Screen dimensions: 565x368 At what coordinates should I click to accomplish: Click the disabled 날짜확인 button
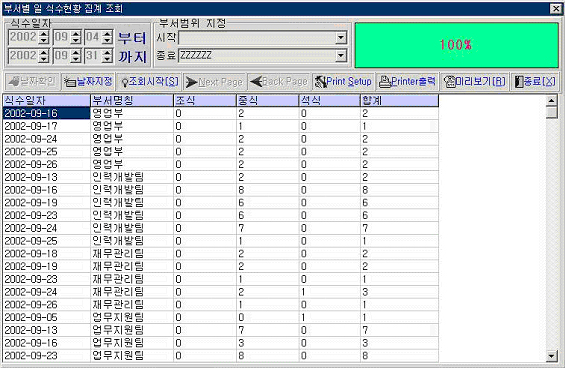click(32, 81)
